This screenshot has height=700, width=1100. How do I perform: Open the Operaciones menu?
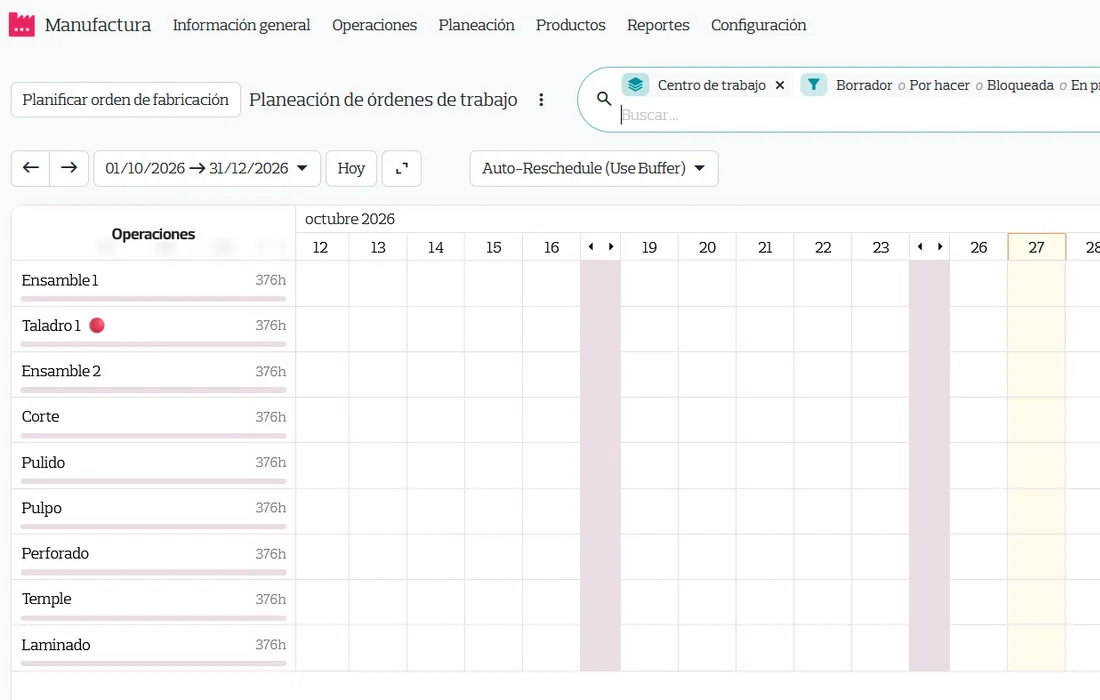pyautogui.click(x=375, y=25)
